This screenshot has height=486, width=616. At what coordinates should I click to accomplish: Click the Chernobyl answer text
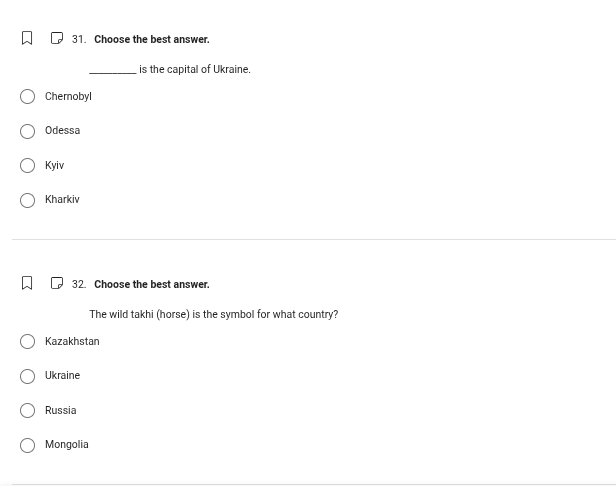point(68,97)
